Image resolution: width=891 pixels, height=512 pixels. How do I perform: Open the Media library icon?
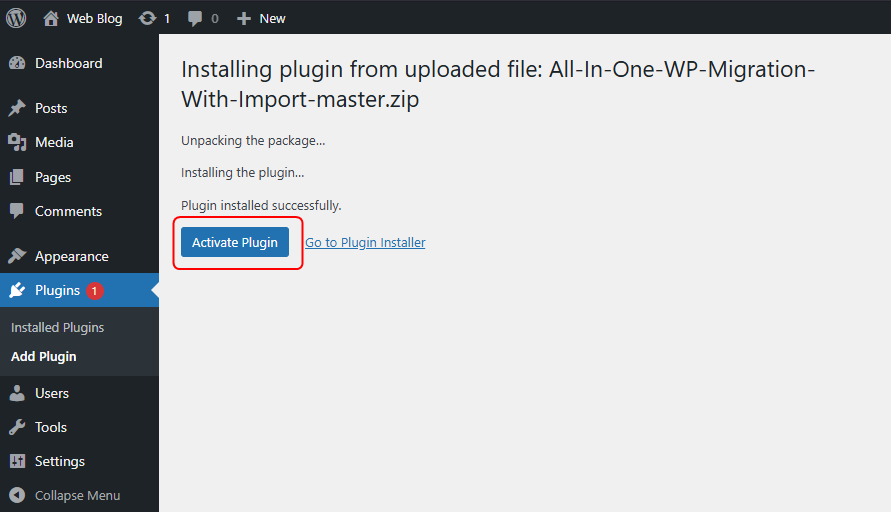[x=17, y=143]
